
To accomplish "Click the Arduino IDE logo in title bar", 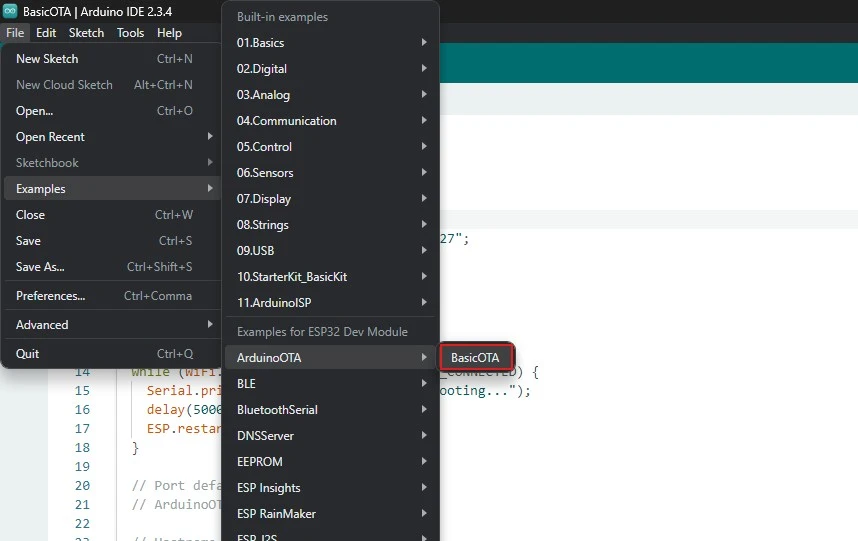I will [10, 11].
